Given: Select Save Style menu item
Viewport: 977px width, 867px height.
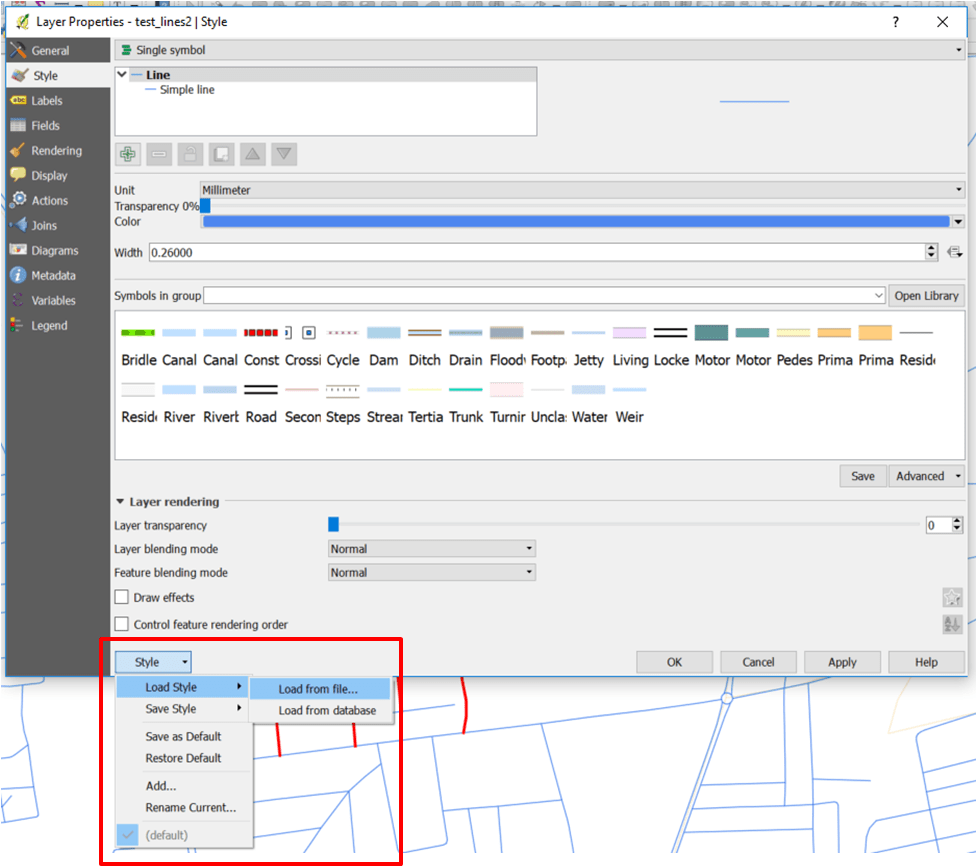Looking at the screenshot, I should coord(184,709).
